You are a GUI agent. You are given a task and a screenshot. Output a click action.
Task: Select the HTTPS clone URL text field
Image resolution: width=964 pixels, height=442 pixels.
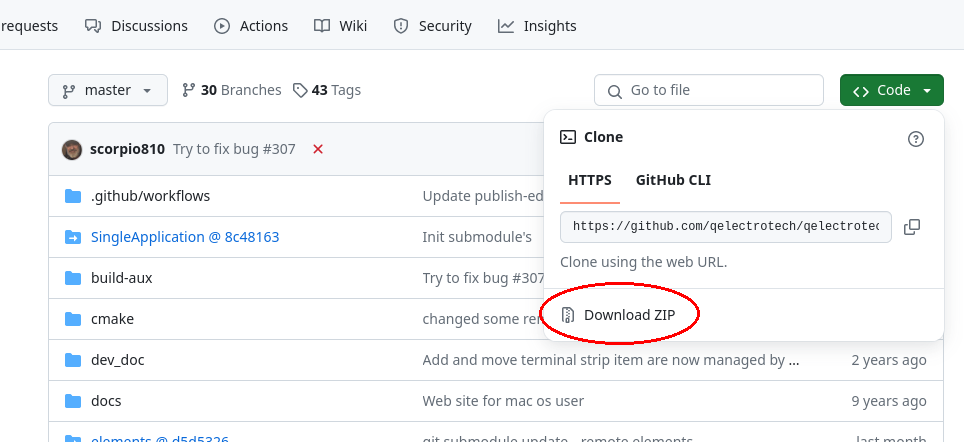click(725, 227)
